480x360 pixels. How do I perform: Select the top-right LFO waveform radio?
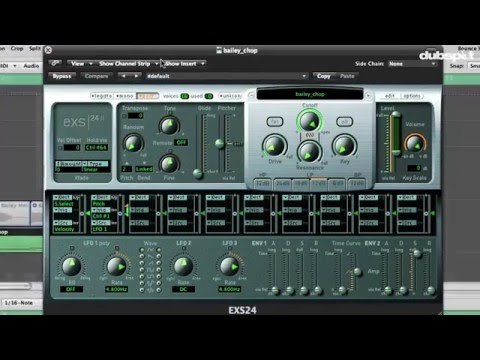pyautogui.click(x=159, y=250)
